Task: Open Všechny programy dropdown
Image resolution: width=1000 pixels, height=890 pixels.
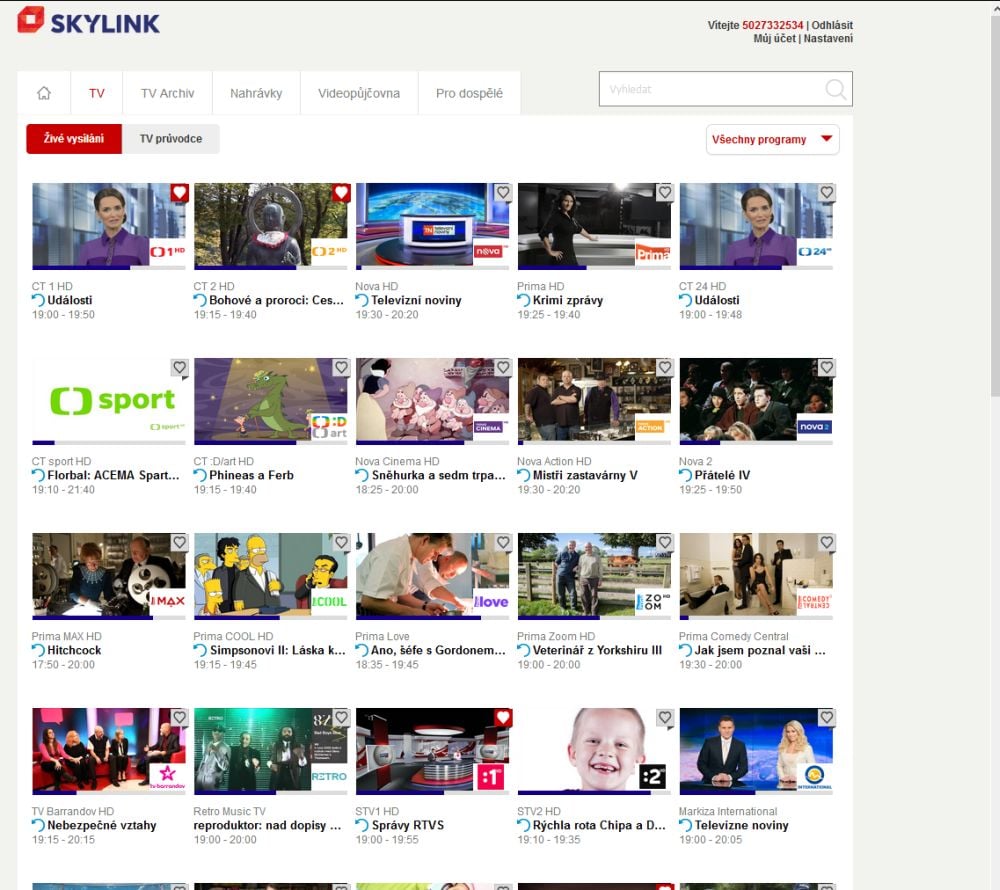Action: [x=772, y=139]
